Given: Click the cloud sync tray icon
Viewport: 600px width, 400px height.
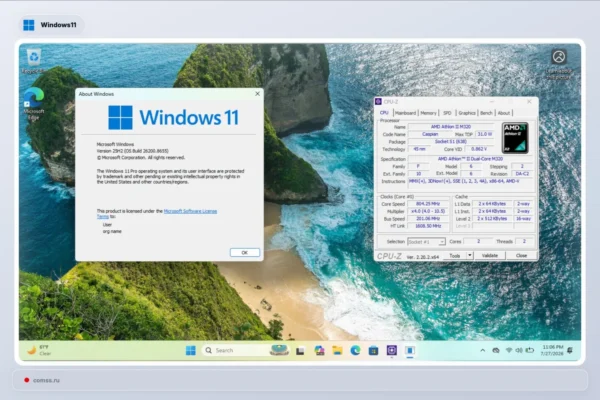Looking at the screenshot, I should point(496,350).
